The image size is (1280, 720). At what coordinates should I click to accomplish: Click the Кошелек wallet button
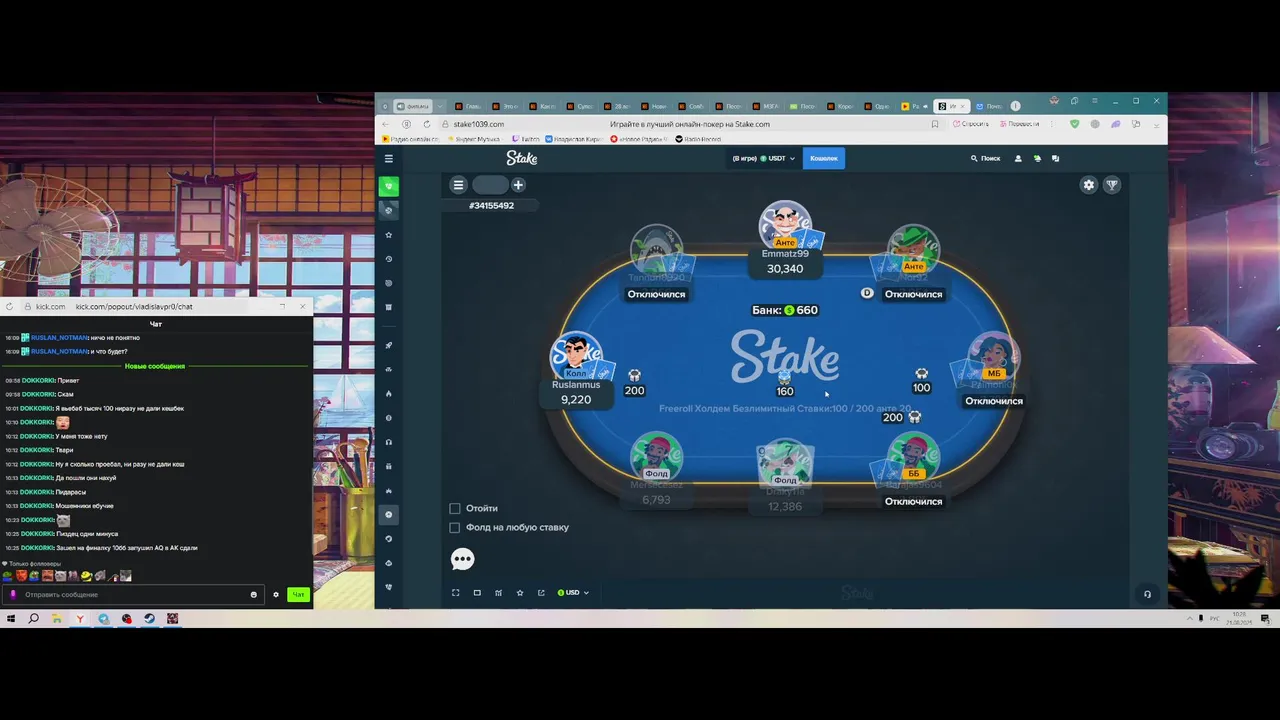coord(824,158)
